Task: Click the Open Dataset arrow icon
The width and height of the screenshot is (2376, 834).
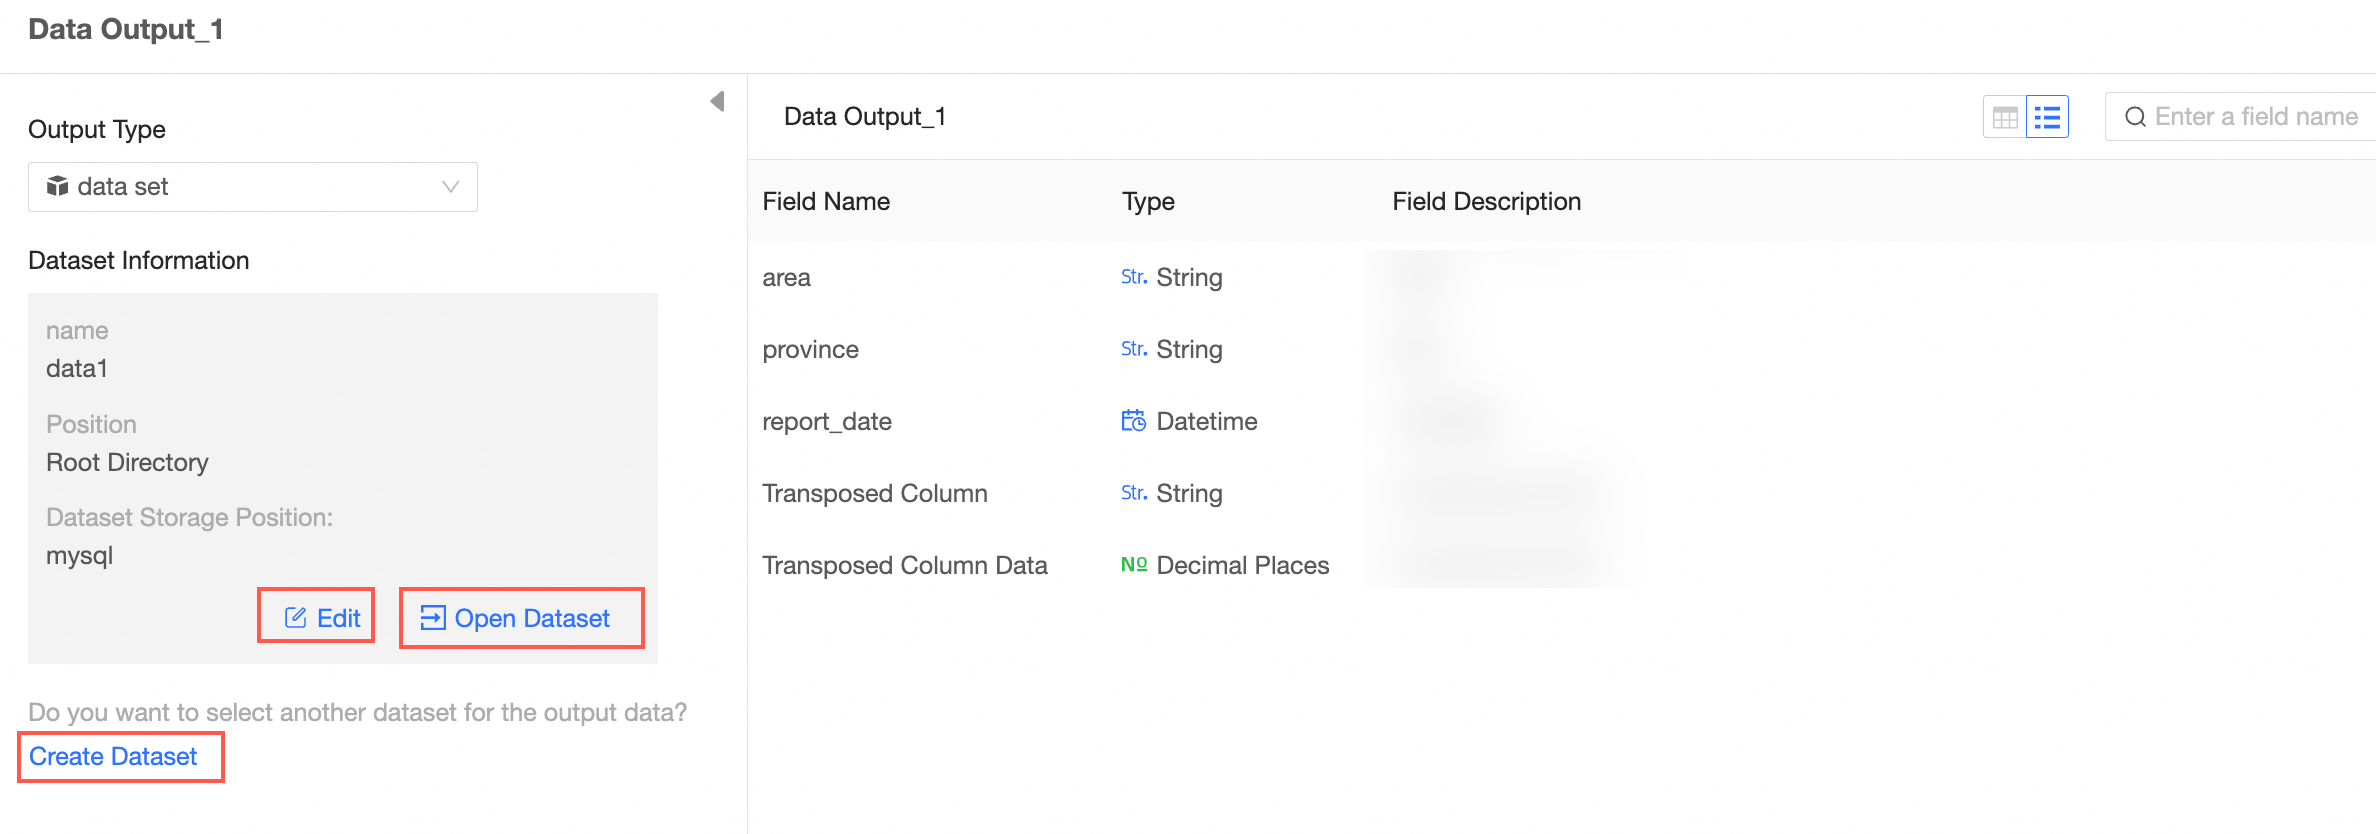Action: pyautogui.click(x=432, y=618)
